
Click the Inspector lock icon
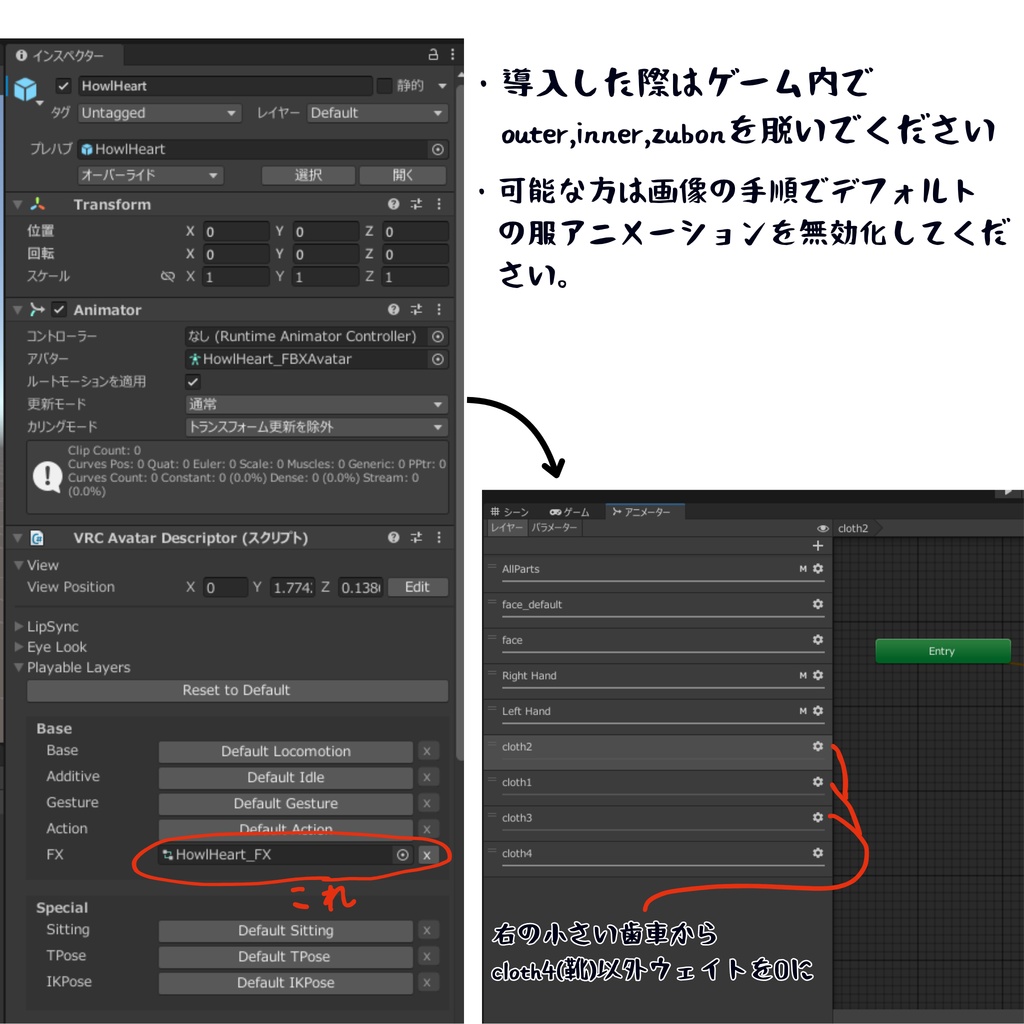pos(433,55)
